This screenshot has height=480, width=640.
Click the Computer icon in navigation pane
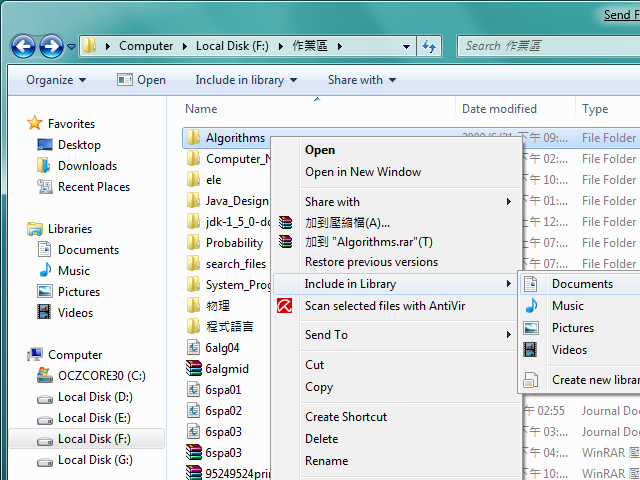pos(35,354)
